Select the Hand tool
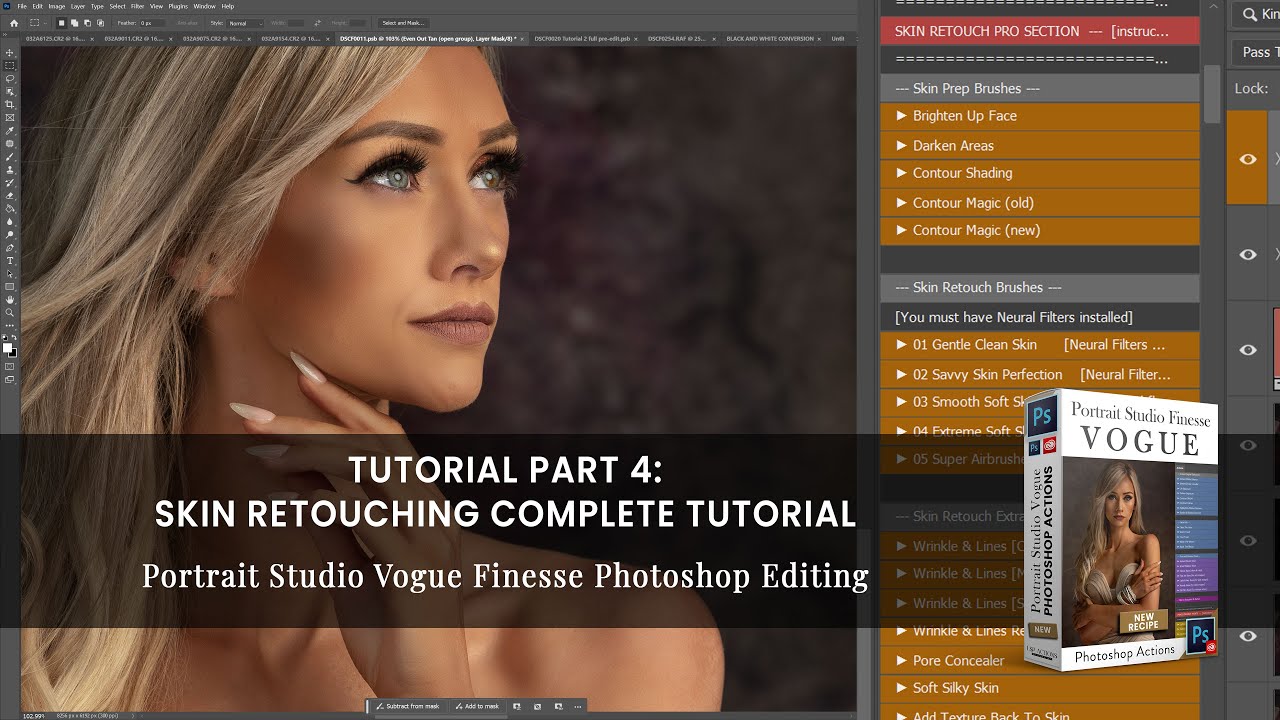 (10, 299)
